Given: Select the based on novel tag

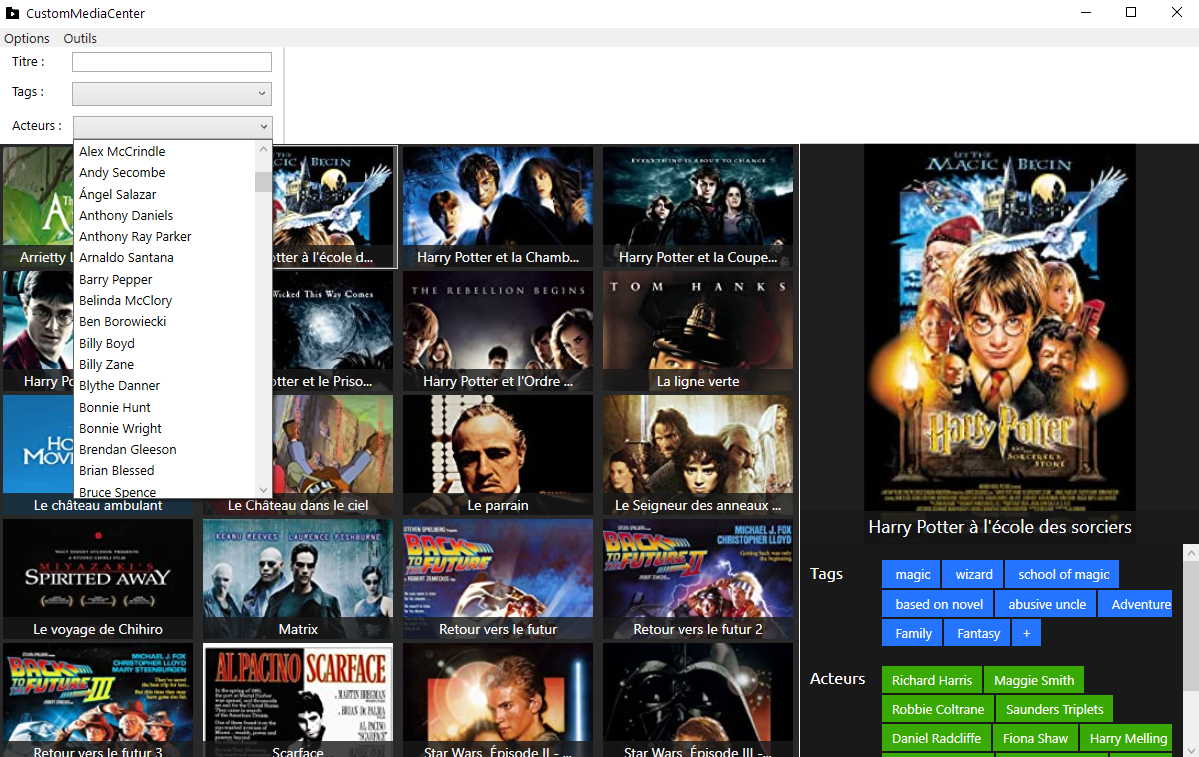Looking at the screenshot, I should (939, 604).
